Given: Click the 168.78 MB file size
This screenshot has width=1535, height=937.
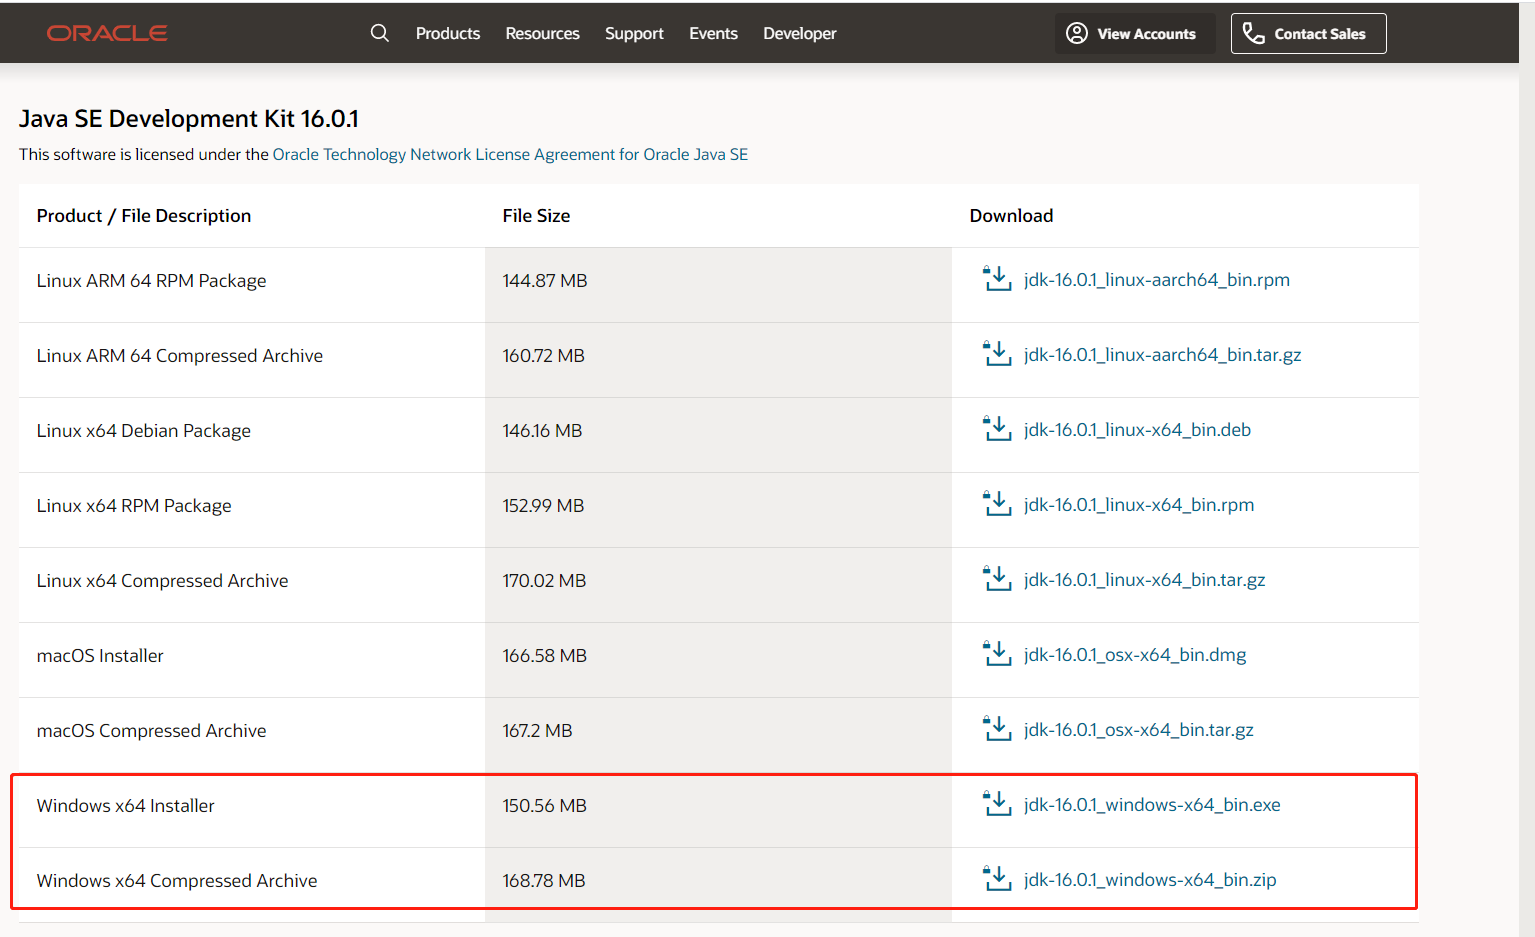Looking at the screenshot, I should (544, 881).
